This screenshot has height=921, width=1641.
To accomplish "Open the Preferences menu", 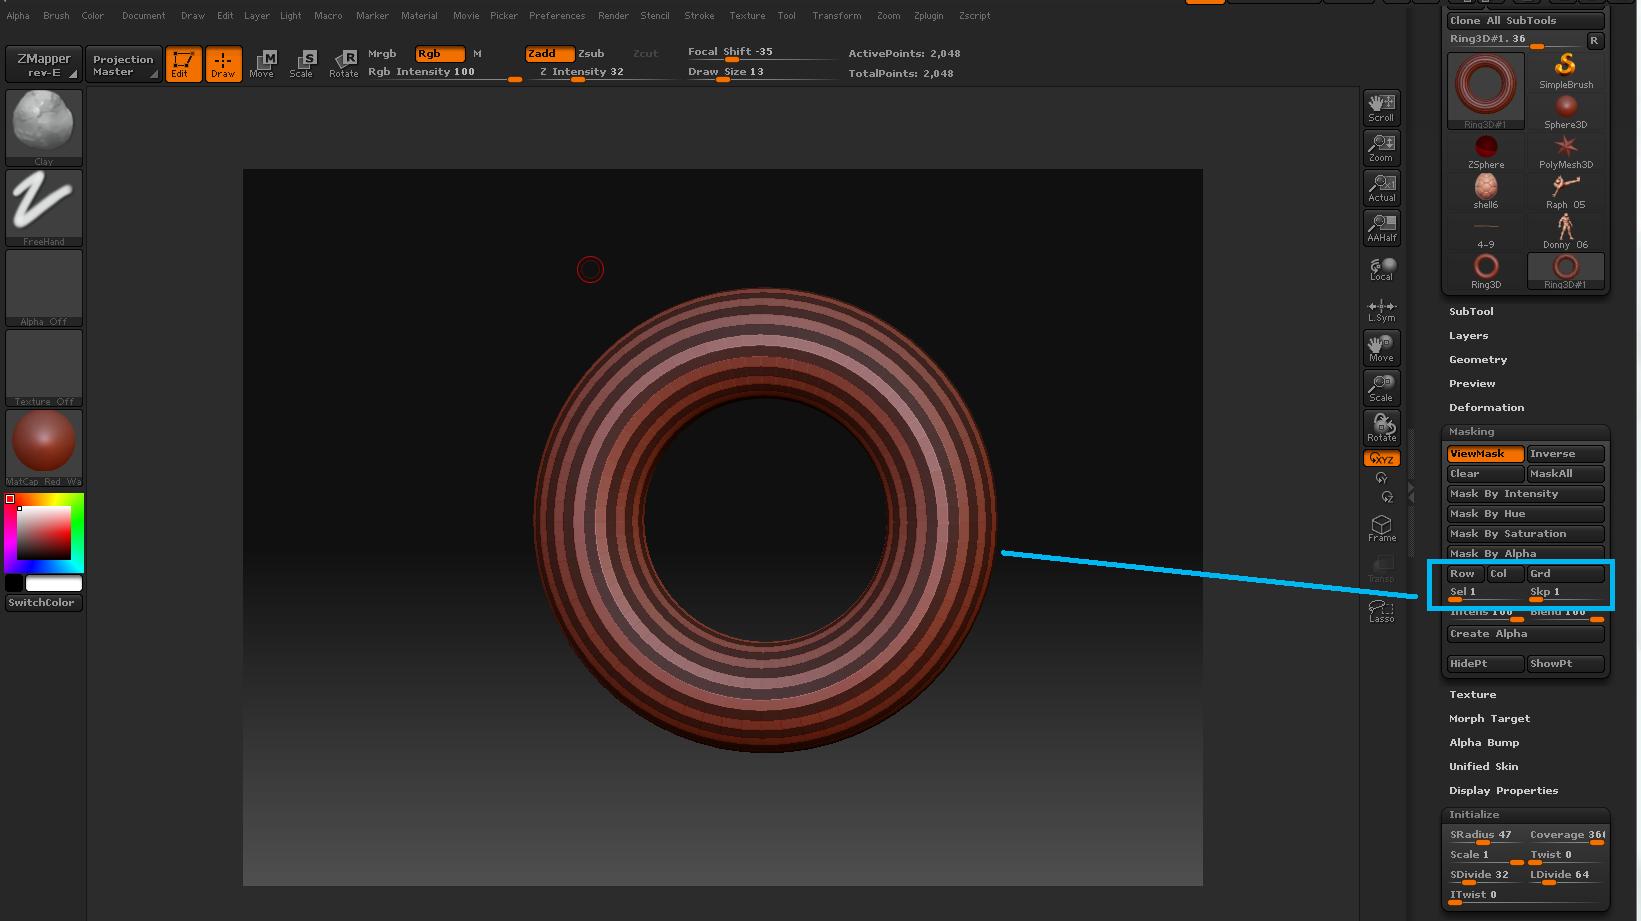I will click(x=556, y=16).
